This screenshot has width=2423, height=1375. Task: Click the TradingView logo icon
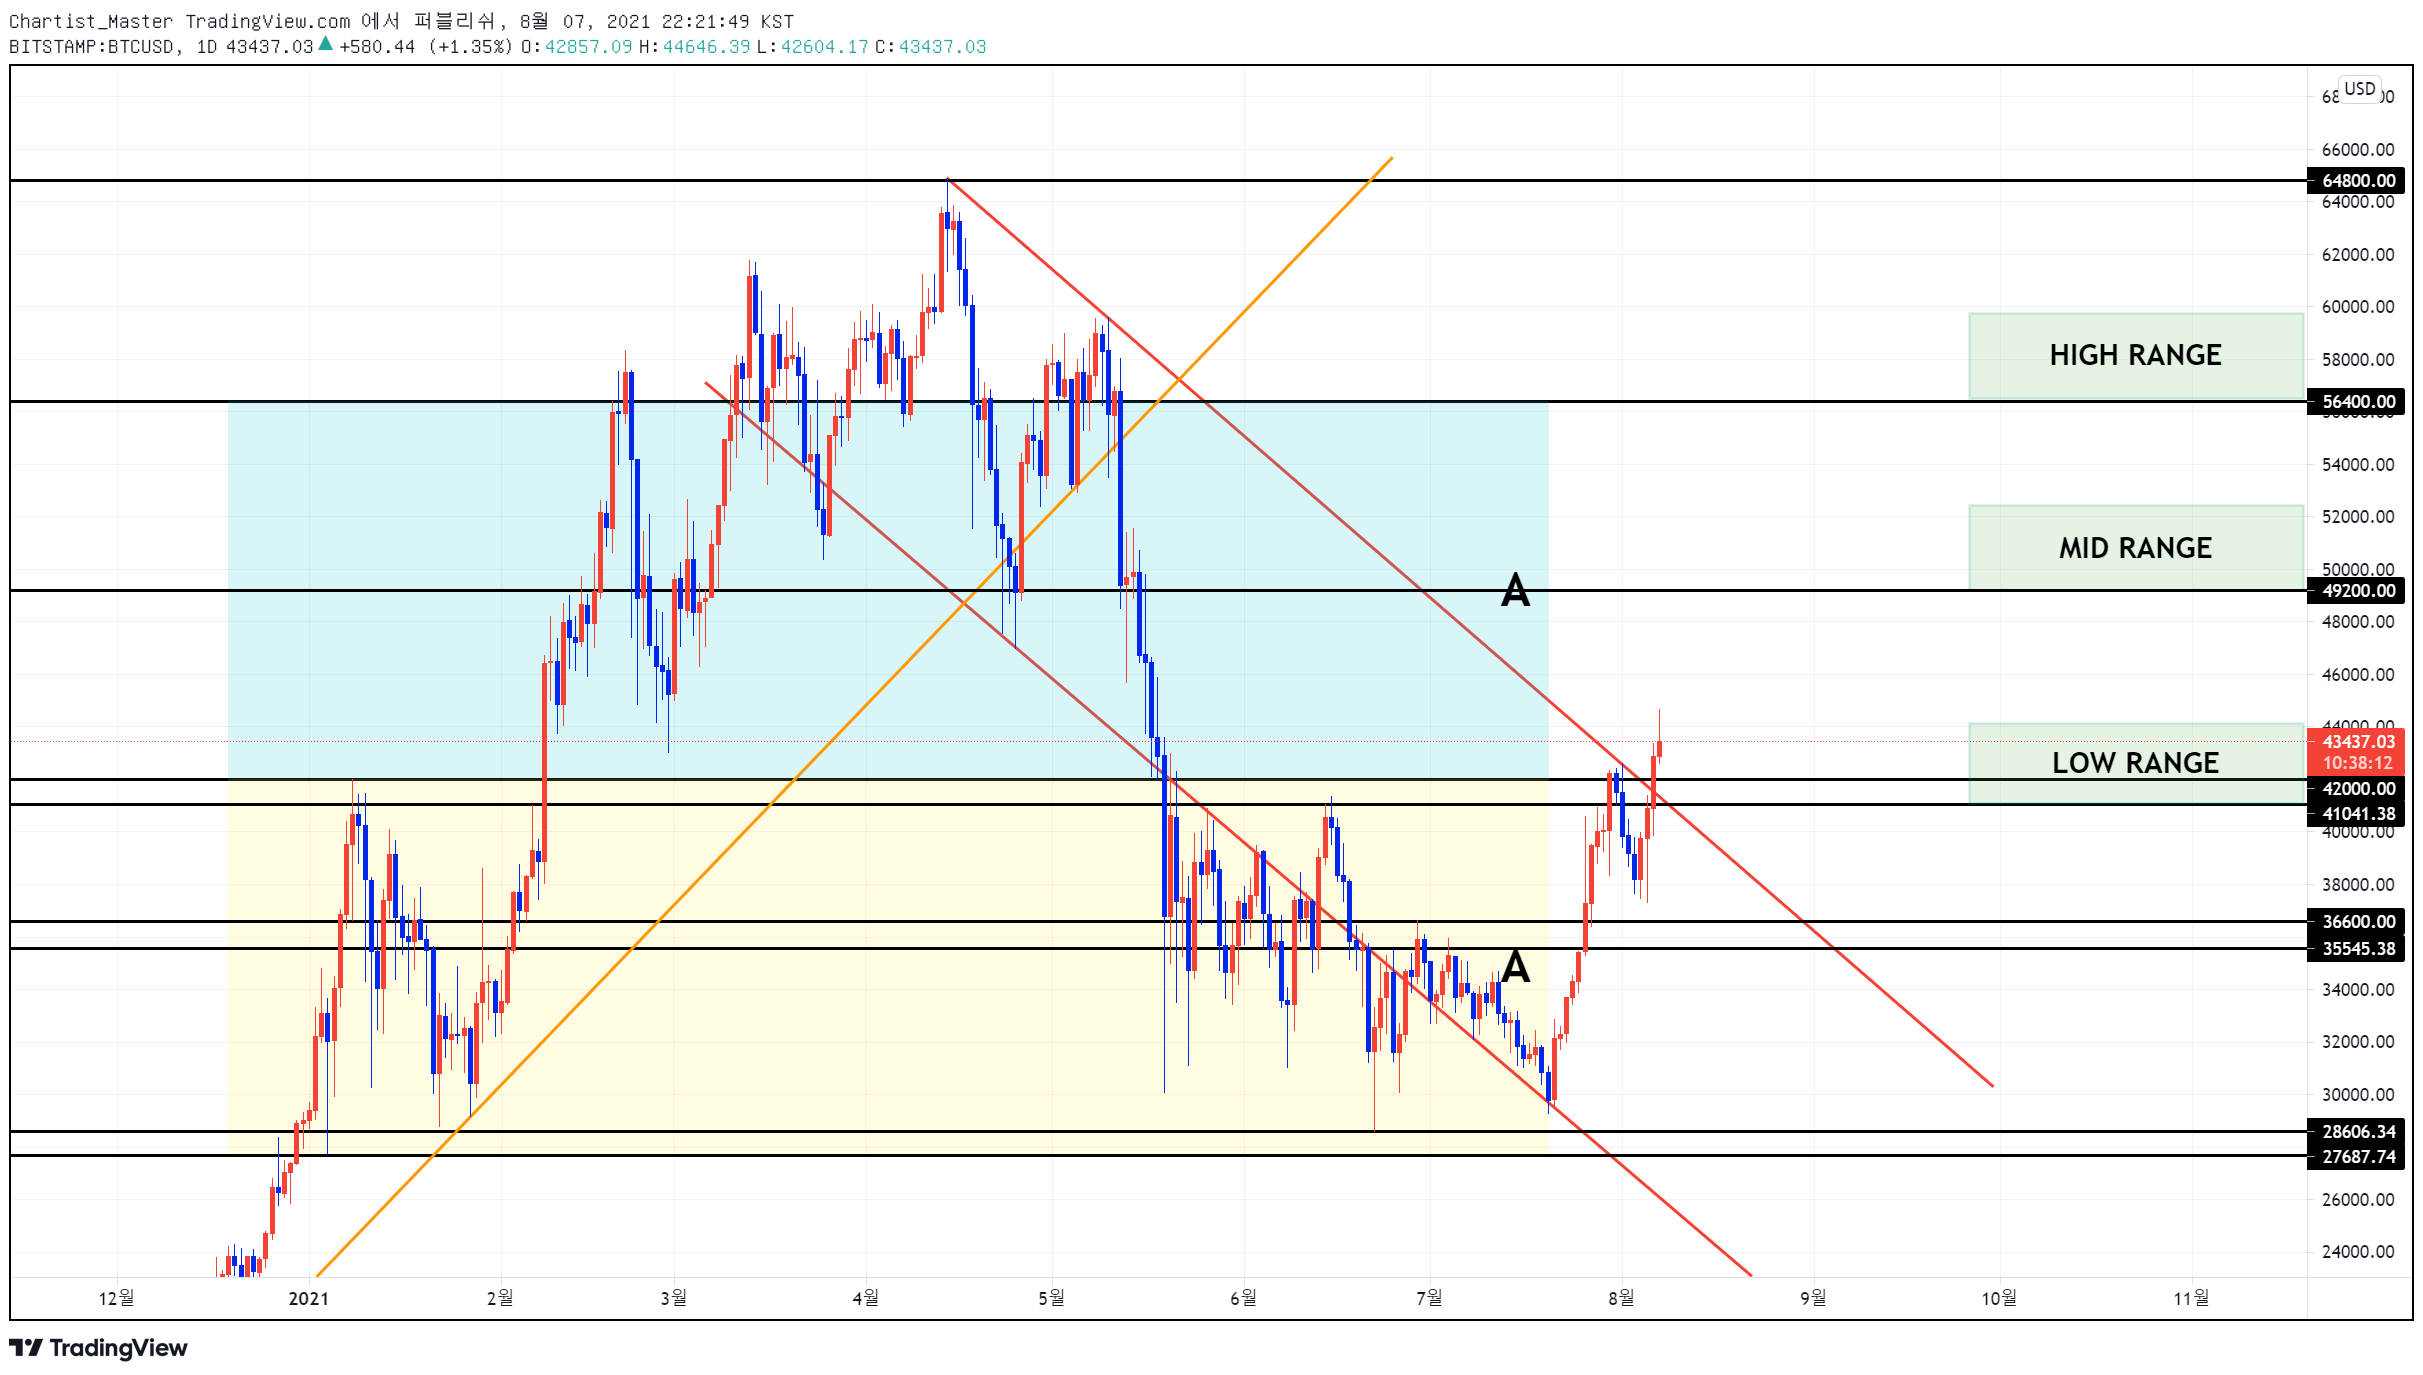[x=26, y=1347]
